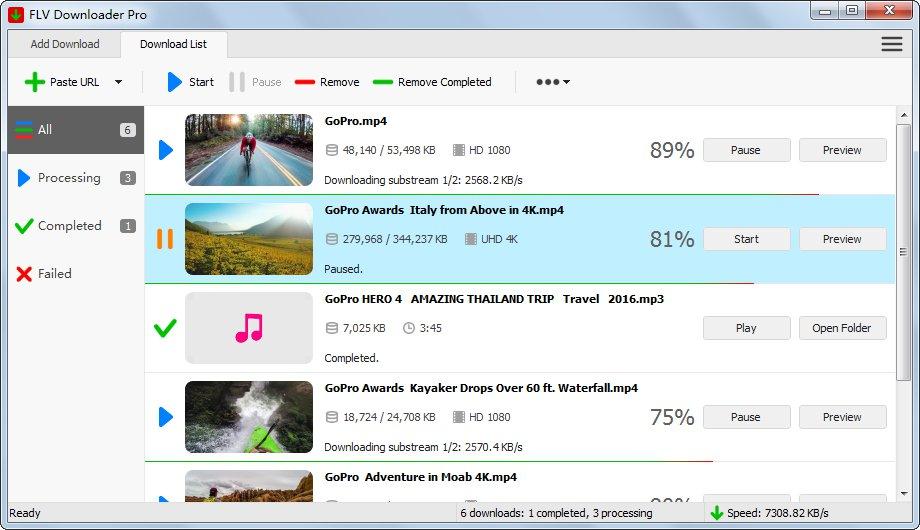
Task: Open the hamburger main menu
Action: pos(892,44)
